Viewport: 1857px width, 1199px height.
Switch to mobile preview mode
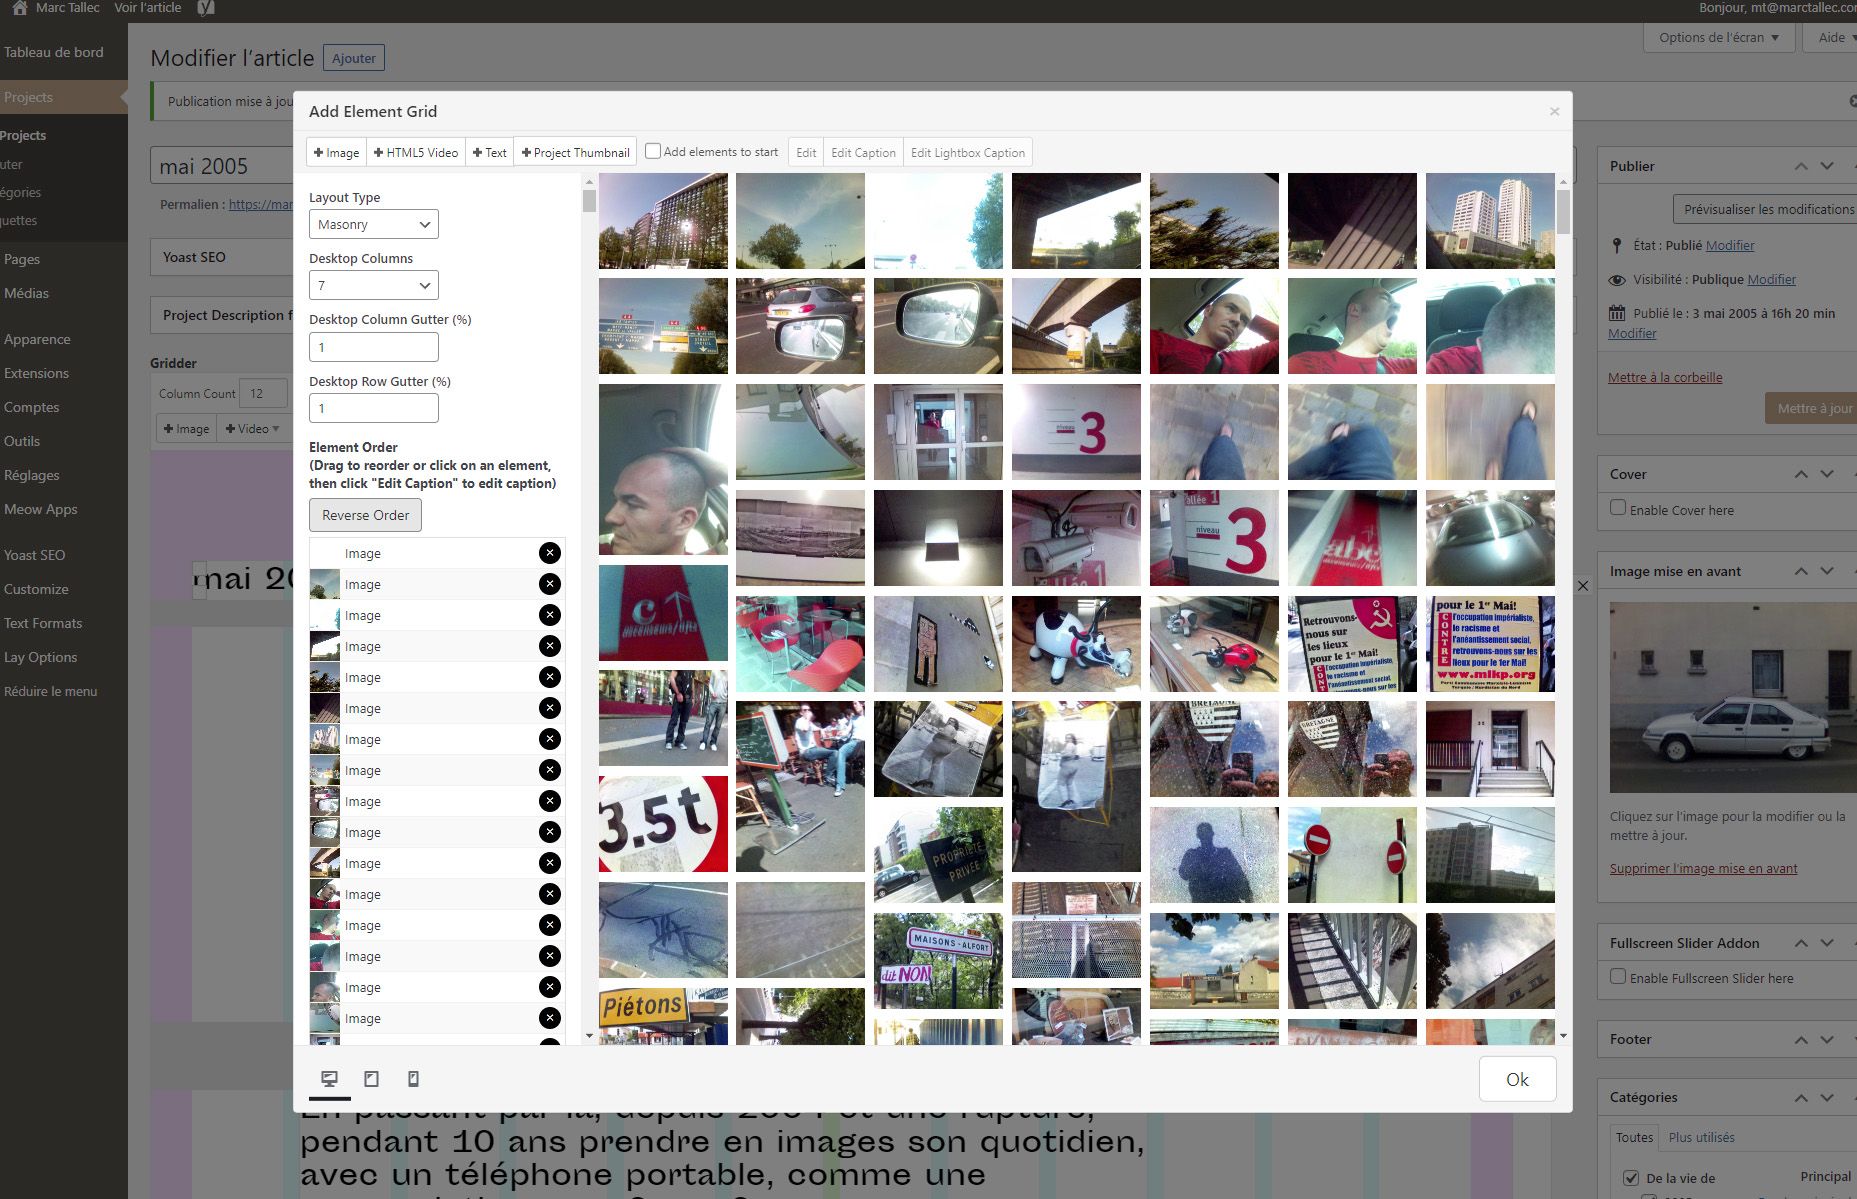412,1079
